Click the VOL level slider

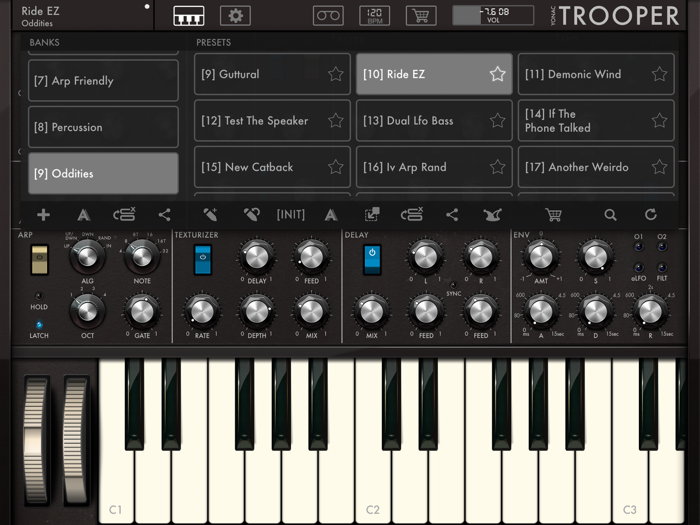pos(493,16)
